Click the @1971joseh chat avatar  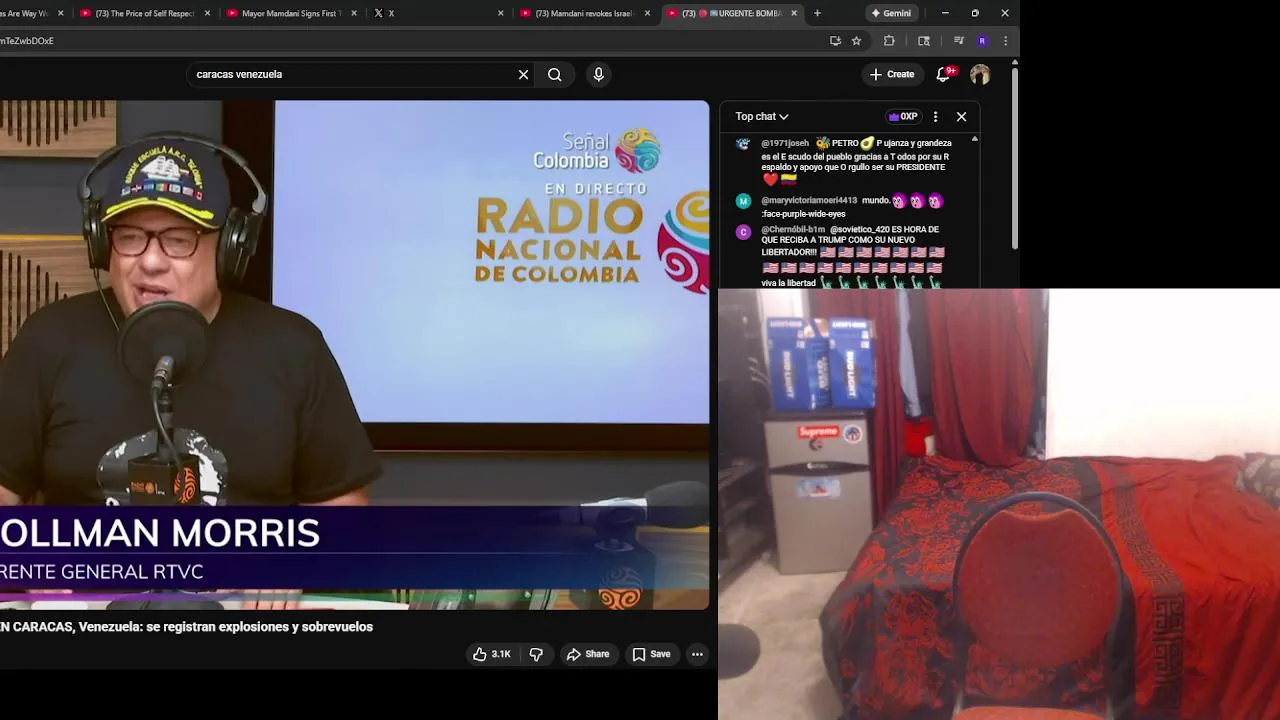(x=743, y=144)
